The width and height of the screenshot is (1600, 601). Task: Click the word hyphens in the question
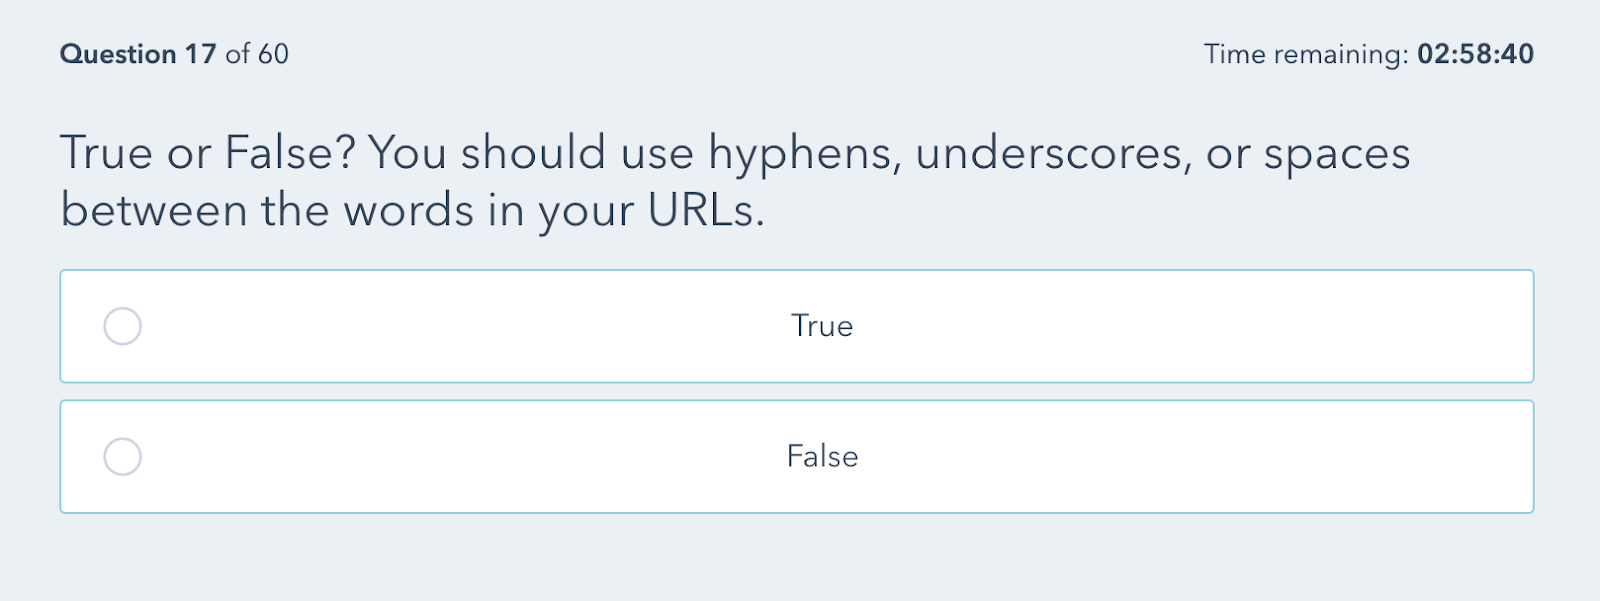click(x=788, y=152)
